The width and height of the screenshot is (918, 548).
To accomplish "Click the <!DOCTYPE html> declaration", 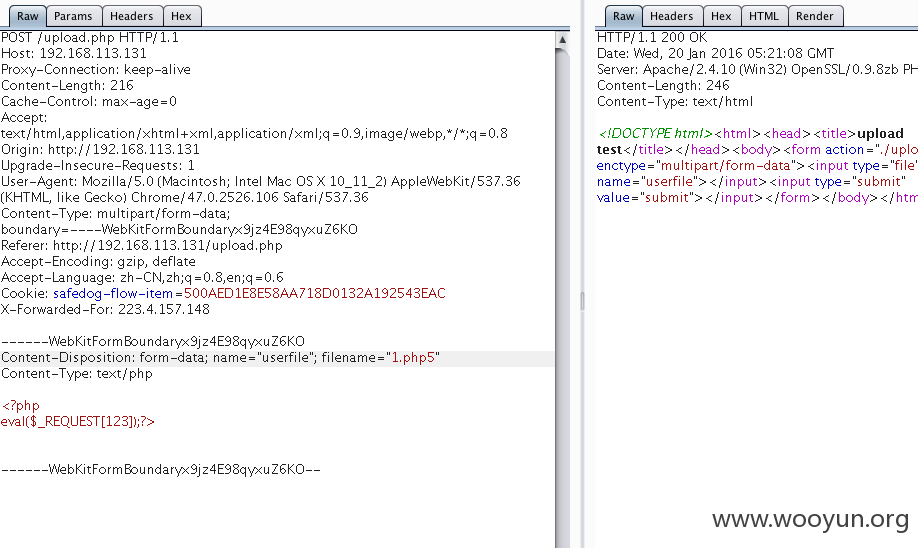I will [656, 133].
